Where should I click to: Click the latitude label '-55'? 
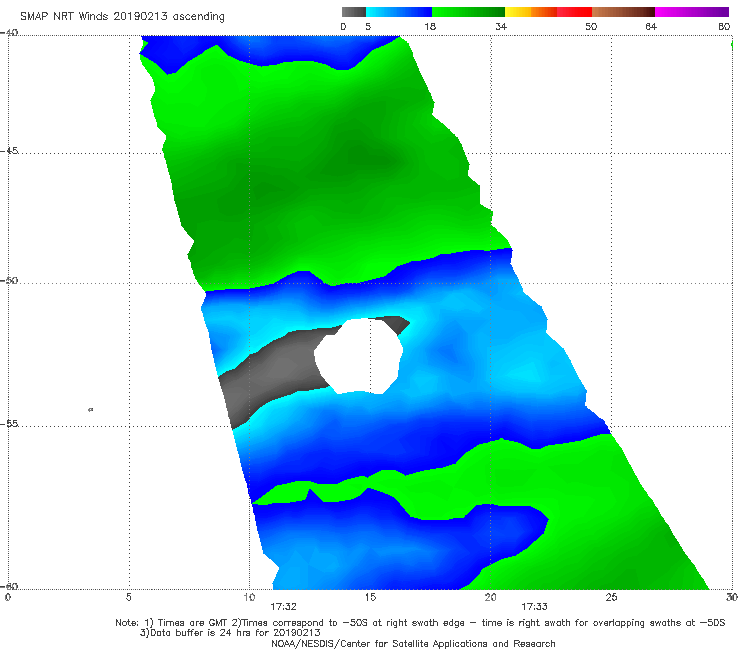click(9, 424)
